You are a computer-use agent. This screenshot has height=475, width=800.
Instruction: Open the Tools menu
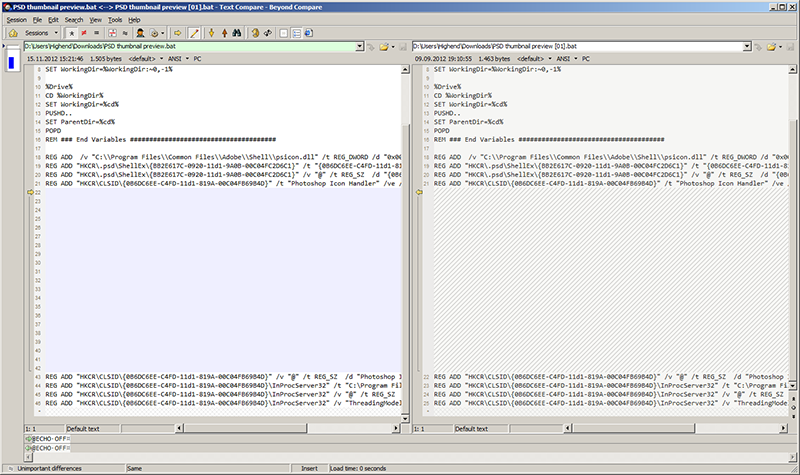coord(115,19)
